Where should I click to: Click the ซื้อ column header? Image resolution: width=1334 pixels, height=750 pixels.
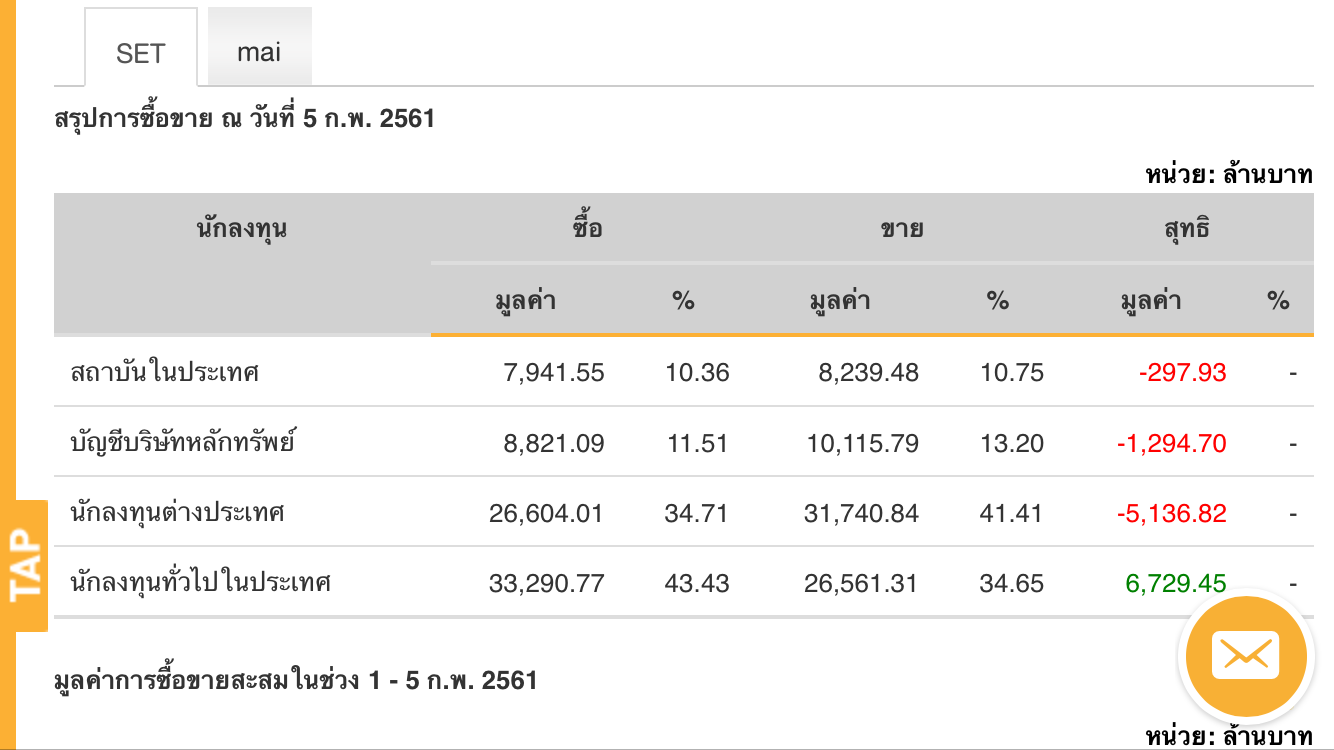(587, 228)
